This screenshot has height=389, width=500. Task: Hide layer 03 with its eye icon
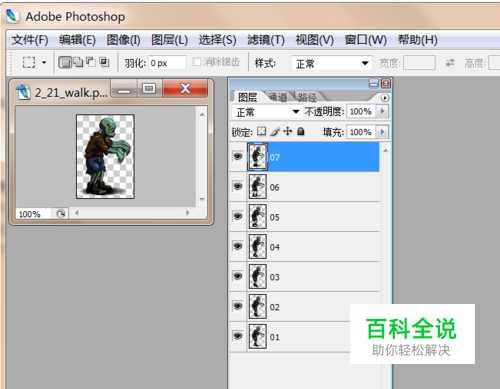238,276
